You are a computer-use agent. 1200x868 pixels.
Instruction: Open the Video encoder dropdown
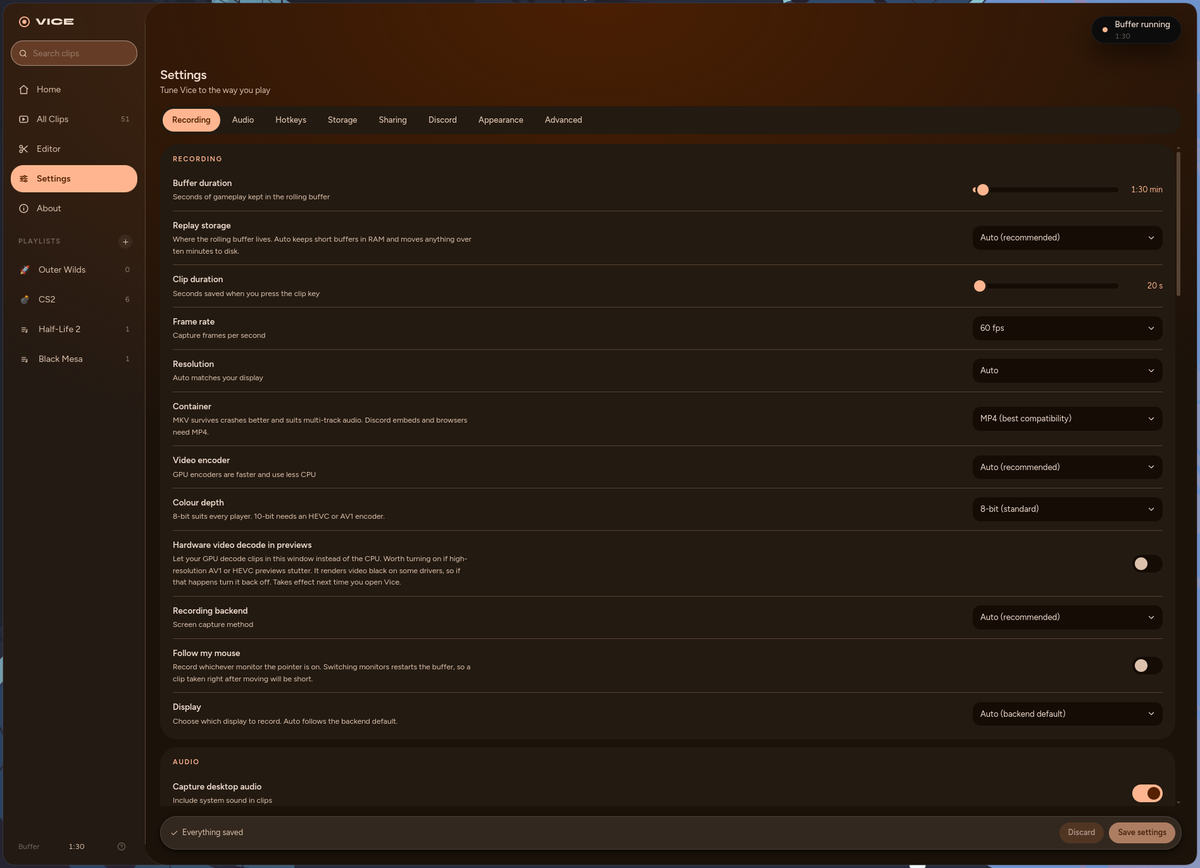pyautogui.click(x=1067, y=467)
